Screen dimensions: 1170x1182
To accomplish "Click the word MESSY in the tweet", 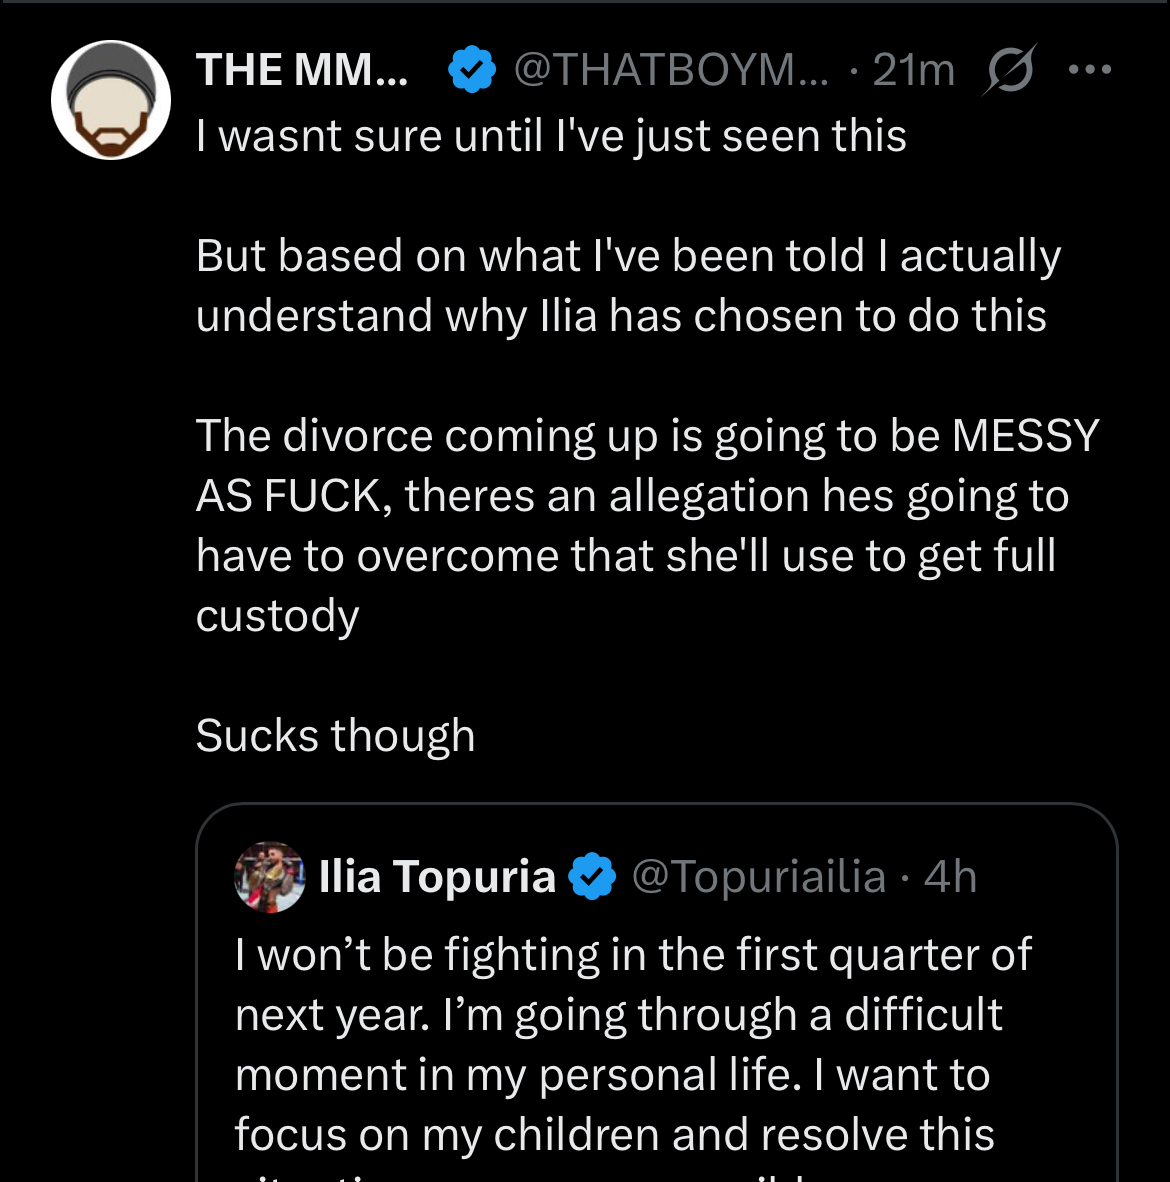I will 1025,436.
